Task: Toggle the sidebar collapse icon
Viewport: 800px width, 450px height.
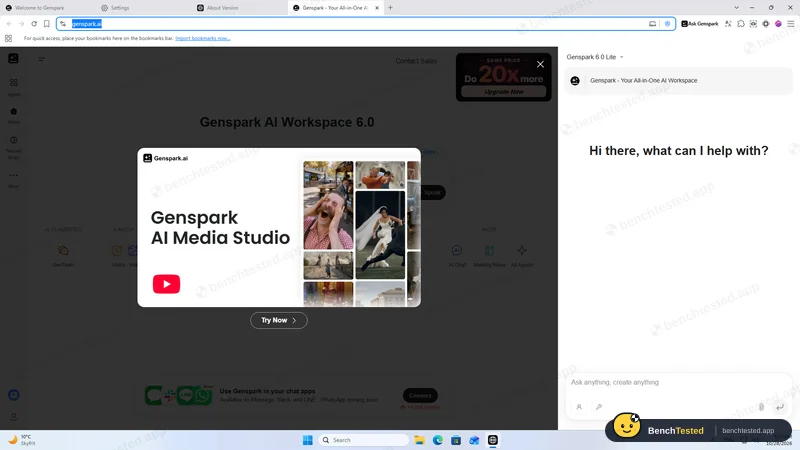Action: click(42, 59)
